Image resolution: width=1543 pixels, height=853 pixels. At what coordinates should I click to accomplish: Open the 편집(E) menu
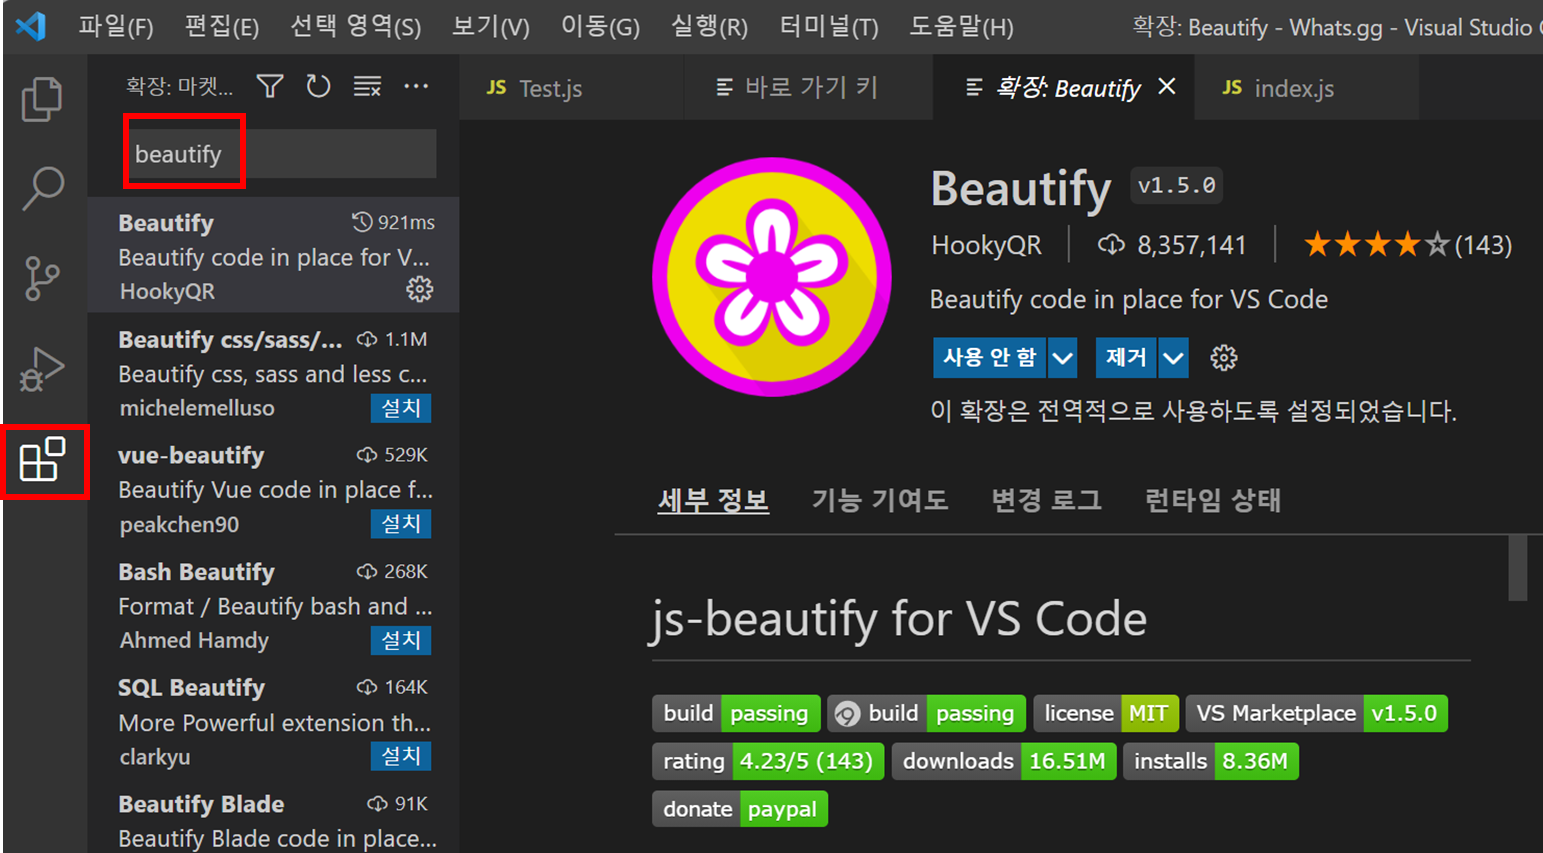[x=222, y=27]
